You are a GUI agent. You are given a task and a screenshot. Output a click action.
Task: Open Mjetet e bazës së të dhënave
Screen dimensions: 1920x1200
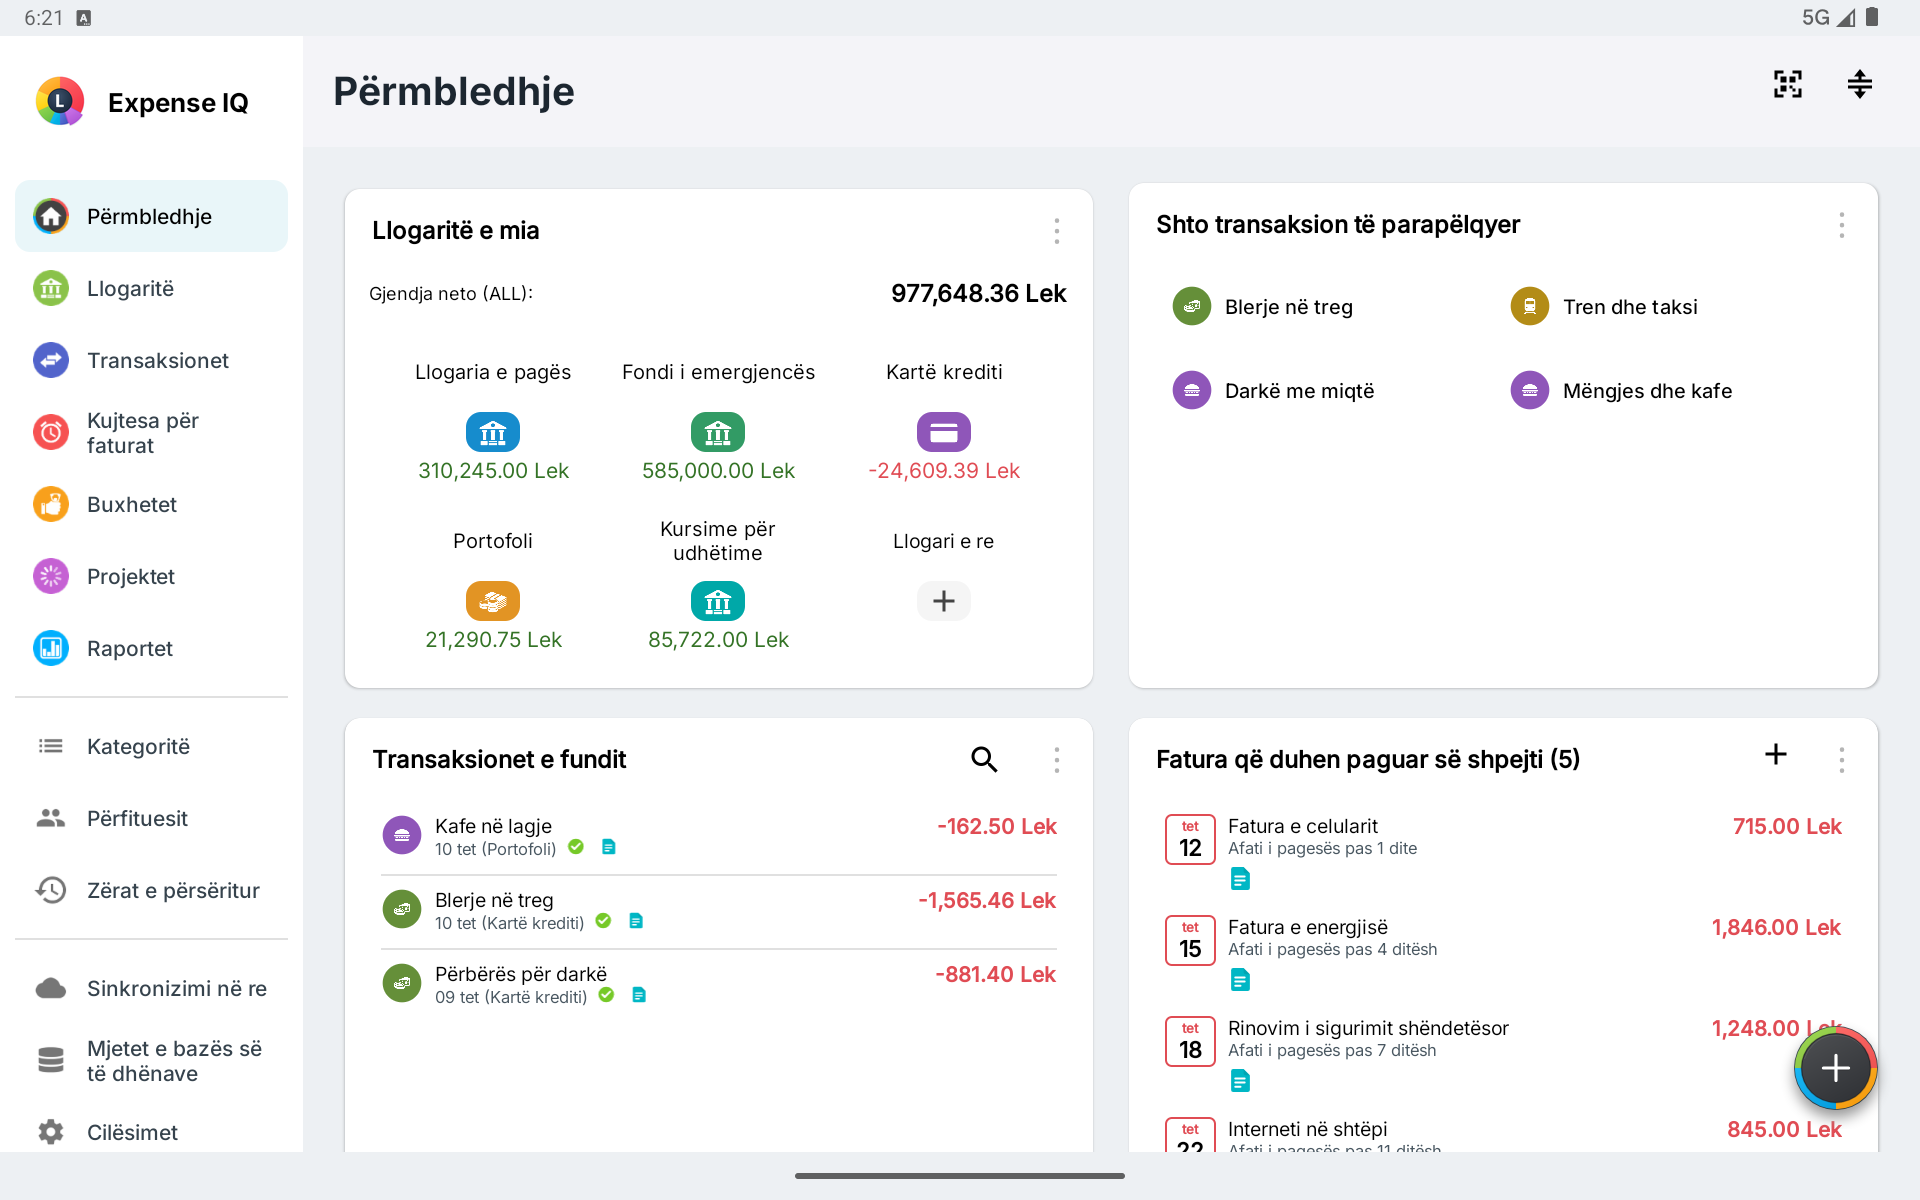(x=151, y=1060)
